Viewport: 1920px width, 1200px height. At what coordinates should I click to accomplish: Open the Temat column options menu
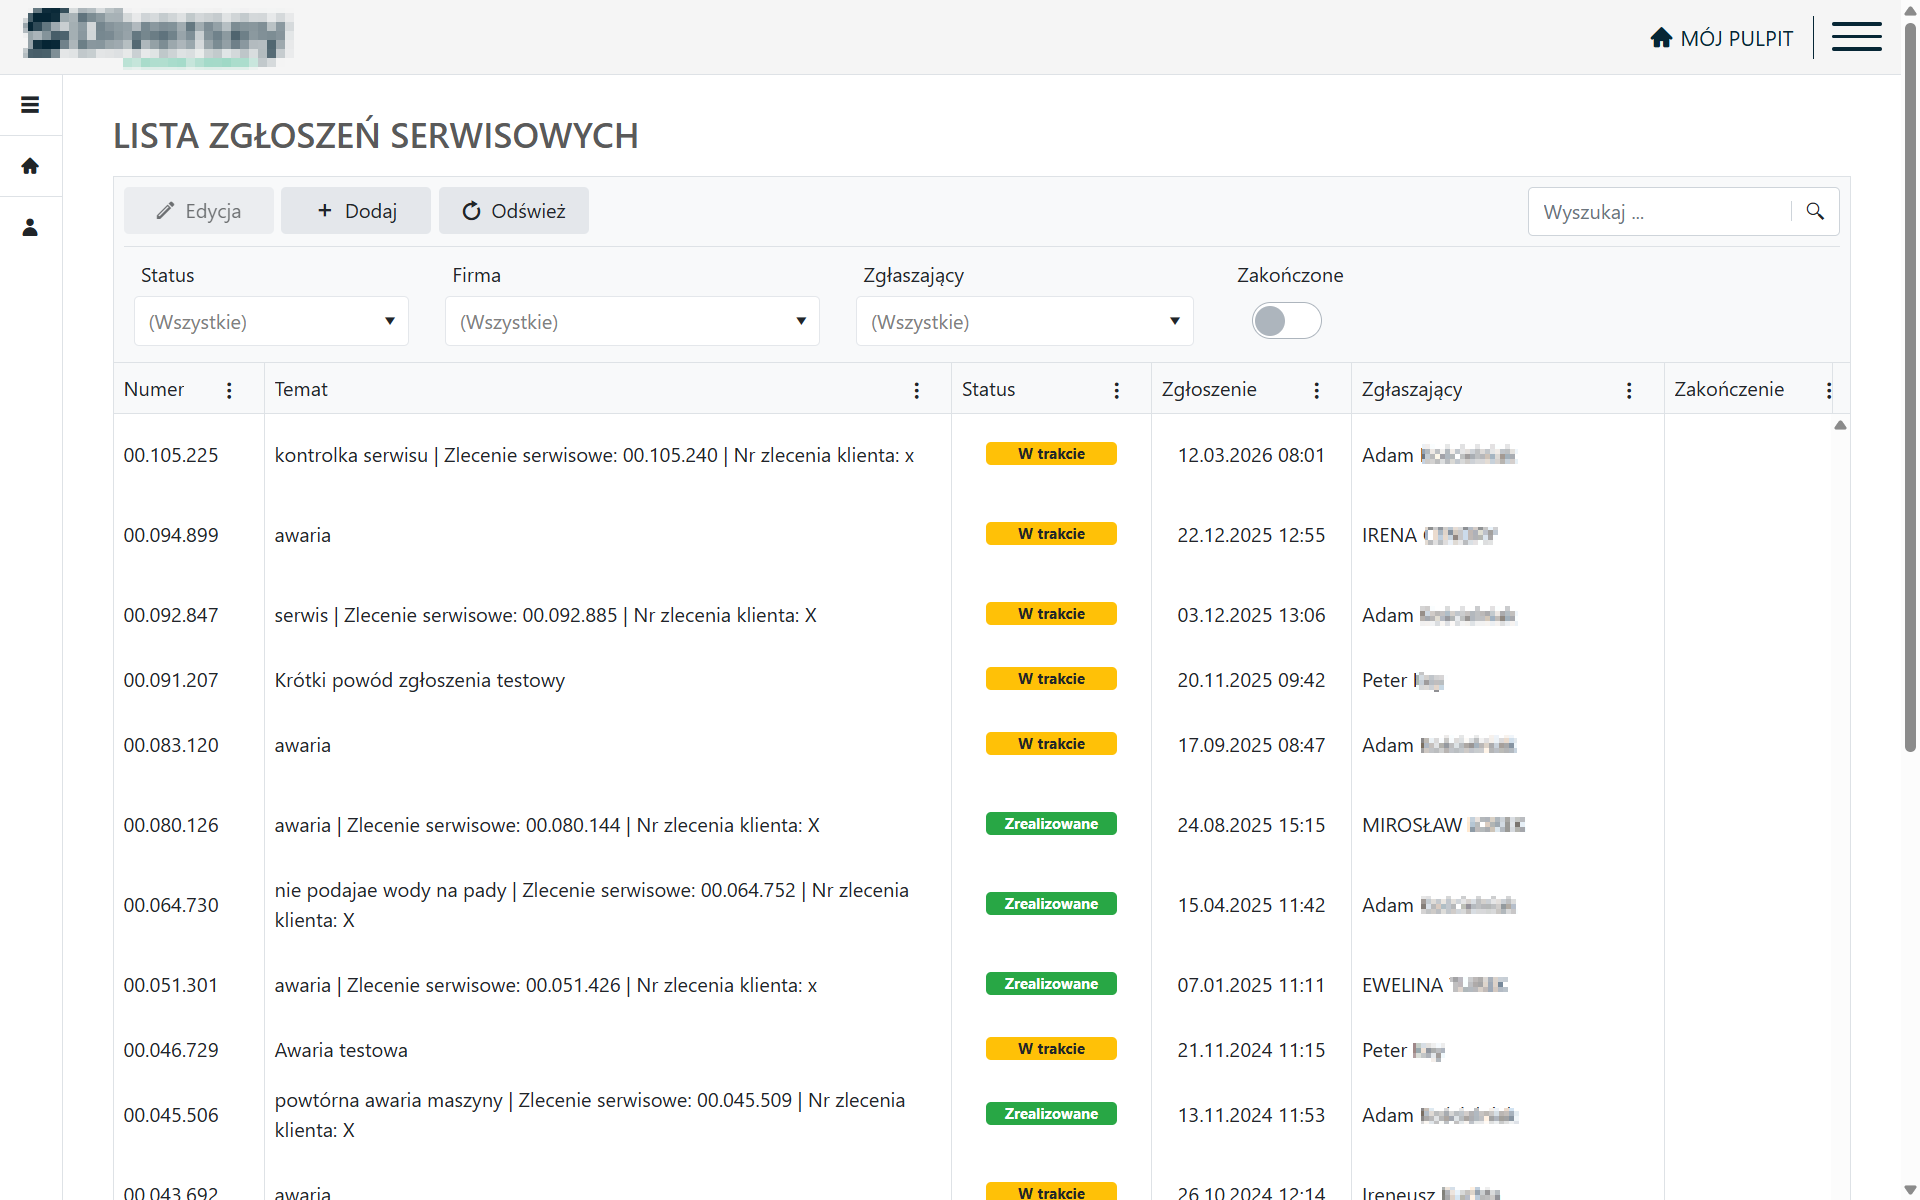[916, 391]
